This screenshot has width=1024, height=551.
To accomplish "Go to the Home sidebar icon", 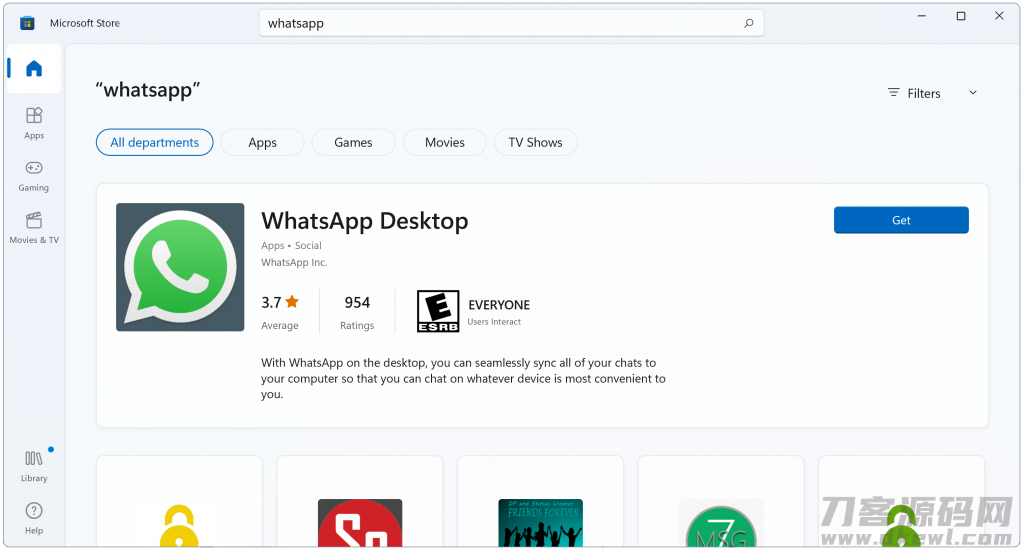I will click(34, 69).
